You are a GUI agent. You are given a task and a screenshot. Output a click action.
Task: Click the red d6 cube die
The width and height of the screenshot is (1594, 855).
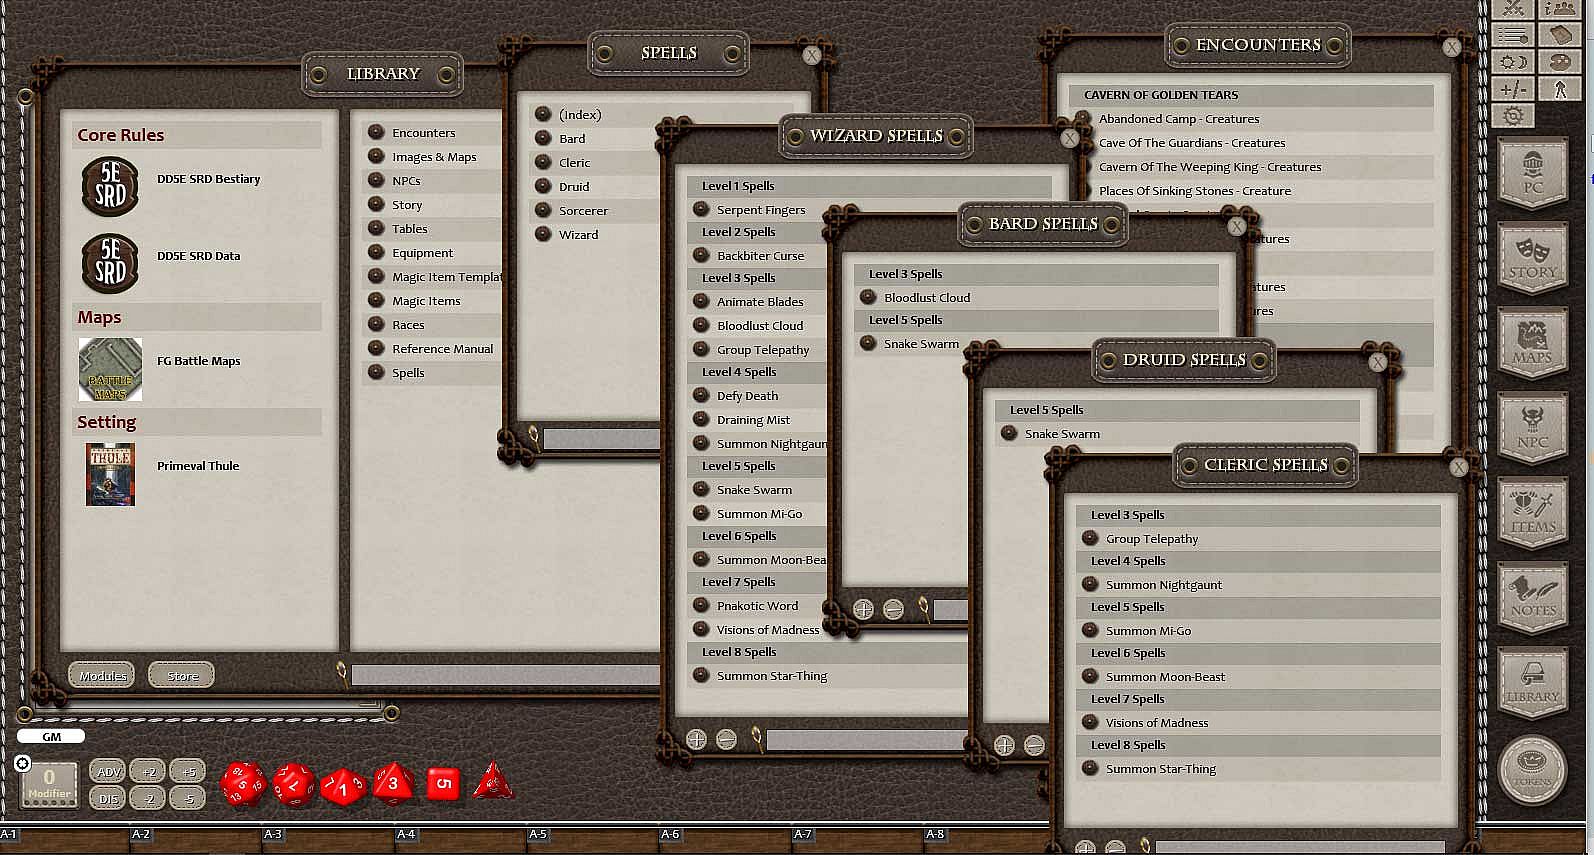[x=443, y=784]
